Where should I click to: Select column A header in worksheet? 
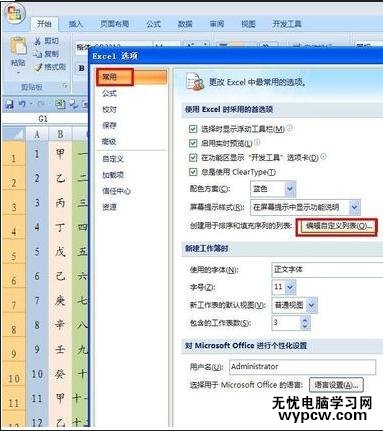tap(37, 134)
